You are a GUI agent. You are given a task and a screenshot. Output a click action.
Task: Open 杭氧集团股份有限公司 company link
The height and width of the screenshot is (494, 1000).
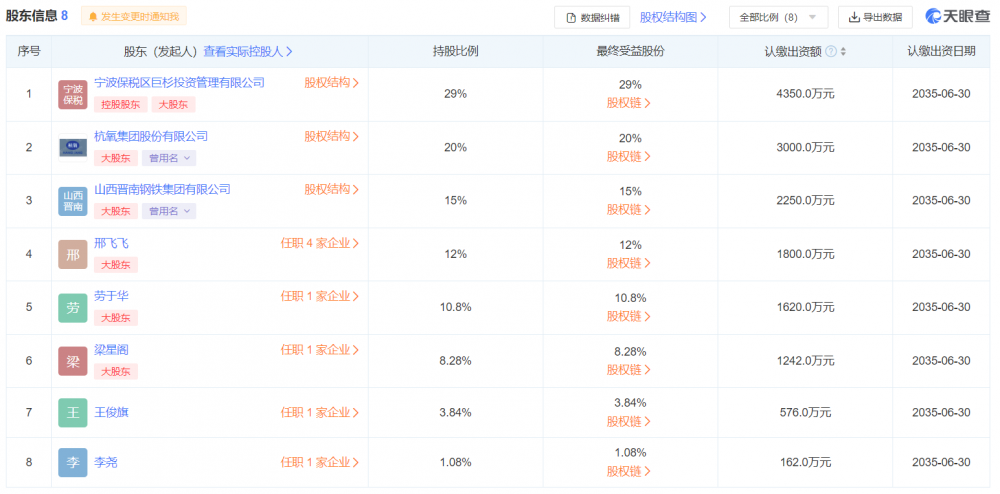(x=151, y=136)
